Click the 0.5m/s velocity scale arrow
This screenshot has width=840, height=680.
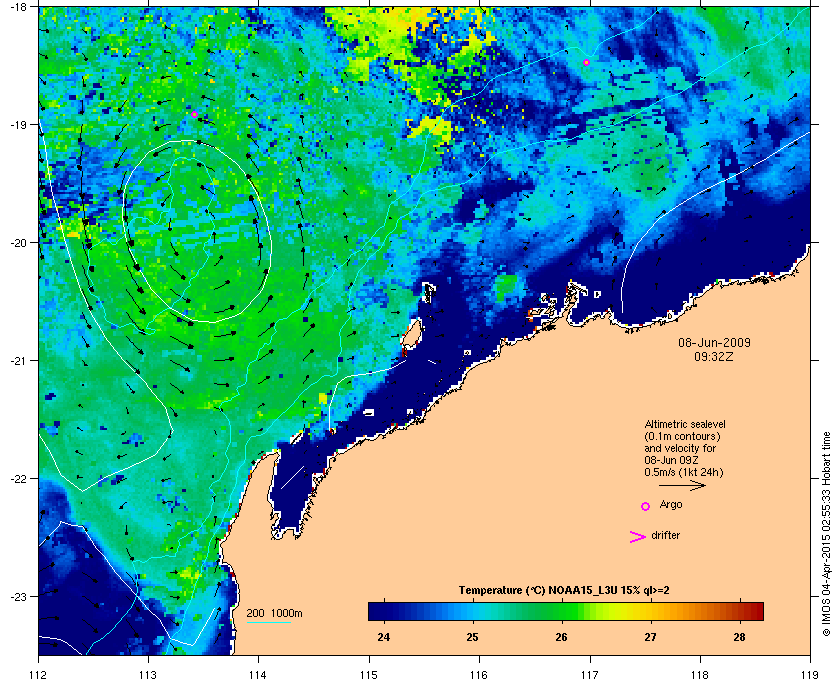(x=682, y=486)
